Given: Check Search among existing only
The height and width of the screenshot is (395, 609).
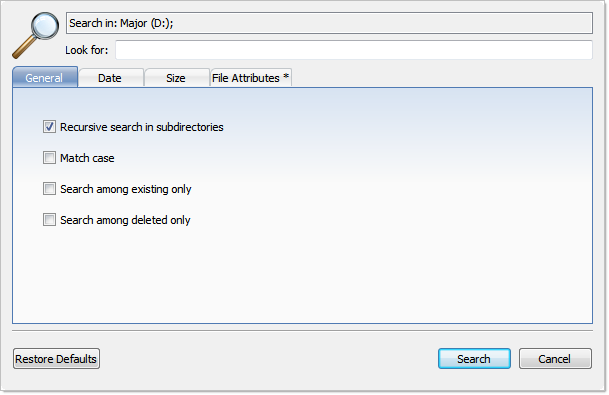Looking at the screenshot, I should pos(49,189).
